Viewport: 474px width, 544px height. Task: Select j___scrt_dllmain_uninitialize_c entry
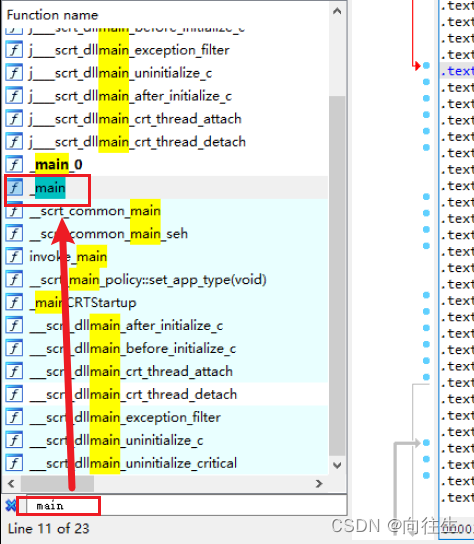coord(120,73)
